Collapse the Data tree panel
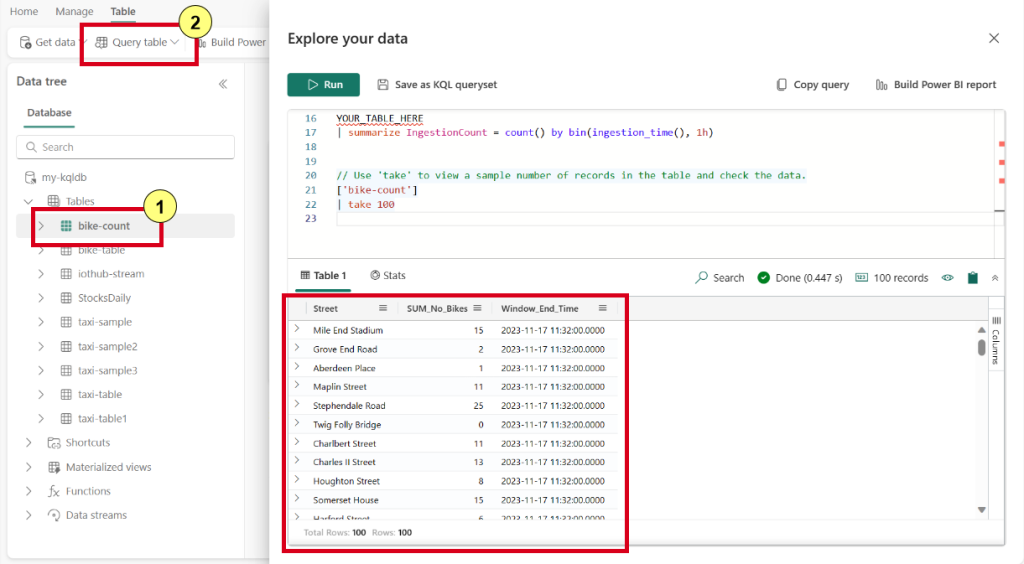Image resolution: width=1024 pixels, height=564 pixels. [x=223, y=84]
